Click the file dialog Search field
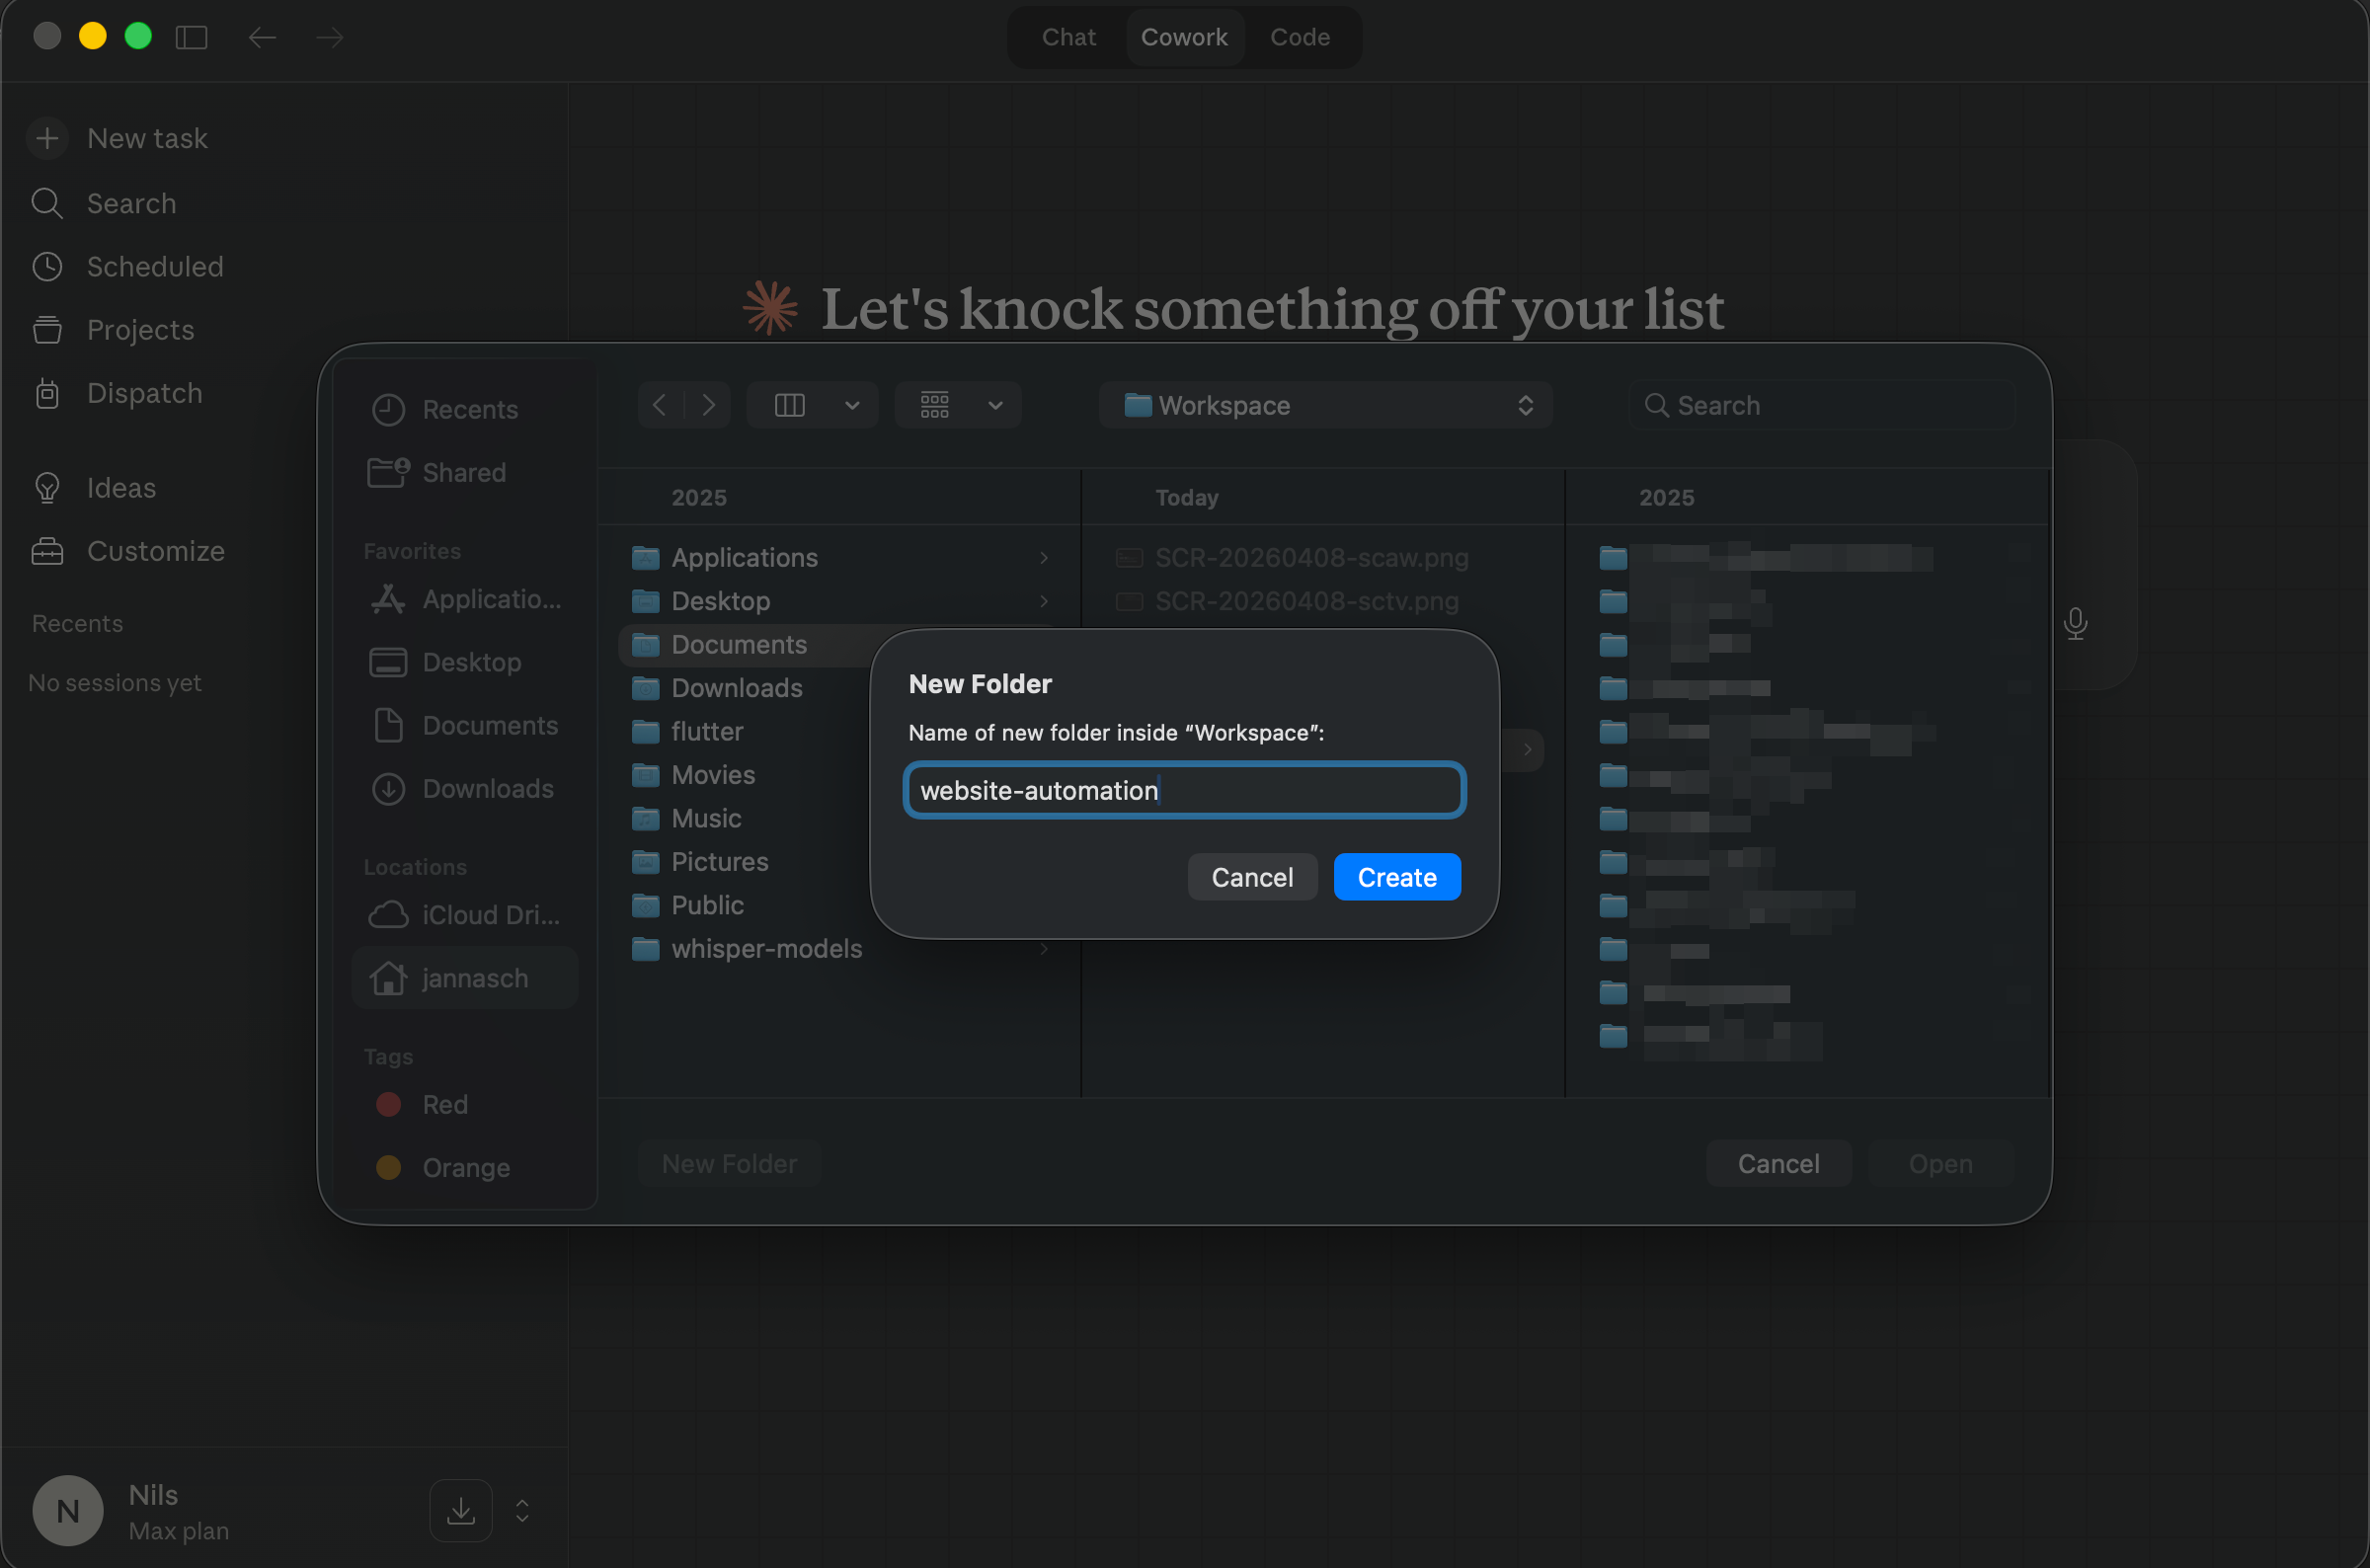The image size is (2370, 1568). [1820, 405]
